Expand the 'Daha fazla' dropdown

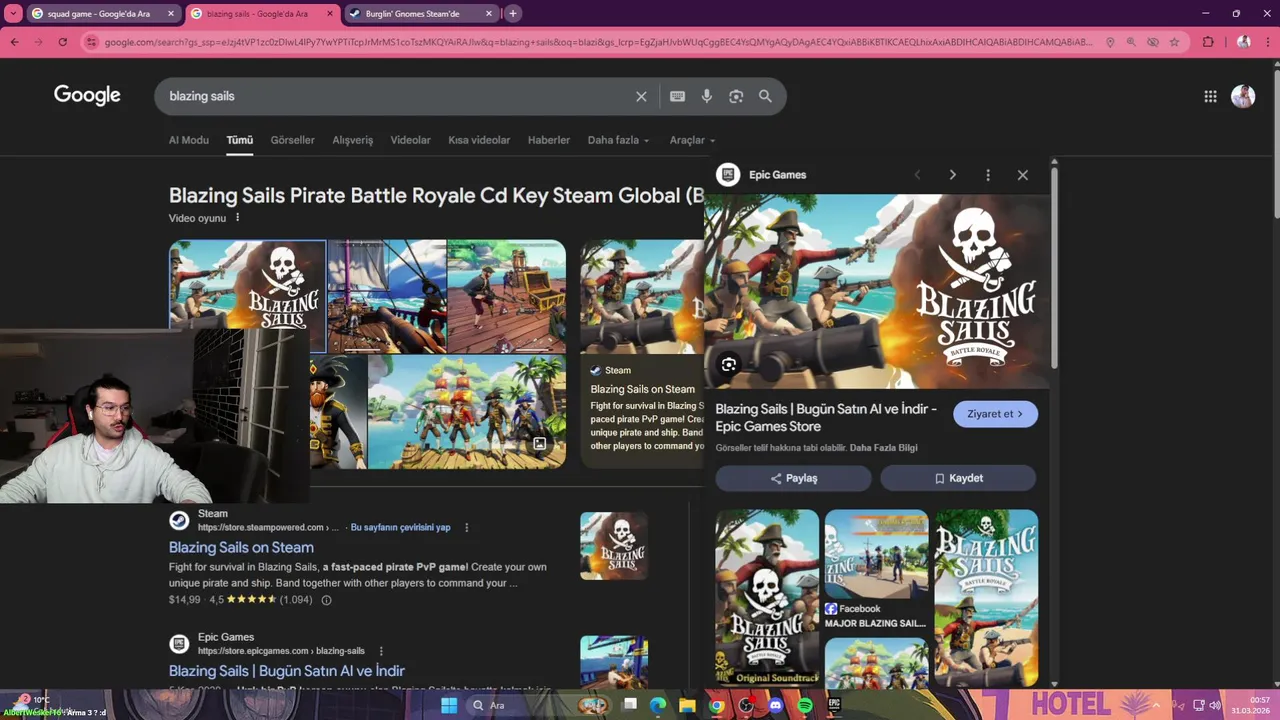[618, 140]
